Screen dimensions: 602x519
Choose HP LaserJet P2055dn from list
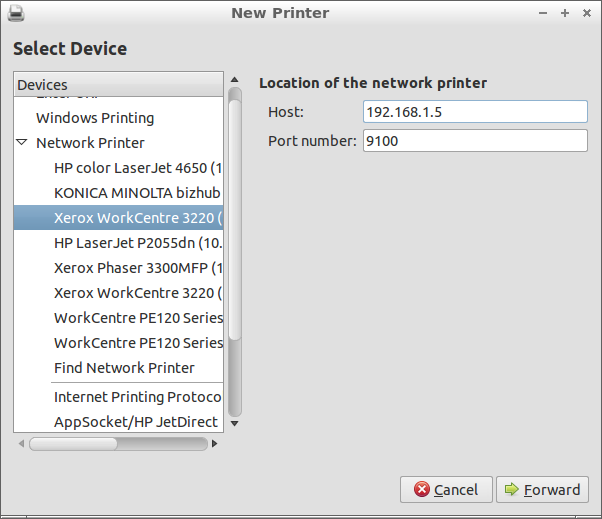pyautogui.click(x=137, y=242)
